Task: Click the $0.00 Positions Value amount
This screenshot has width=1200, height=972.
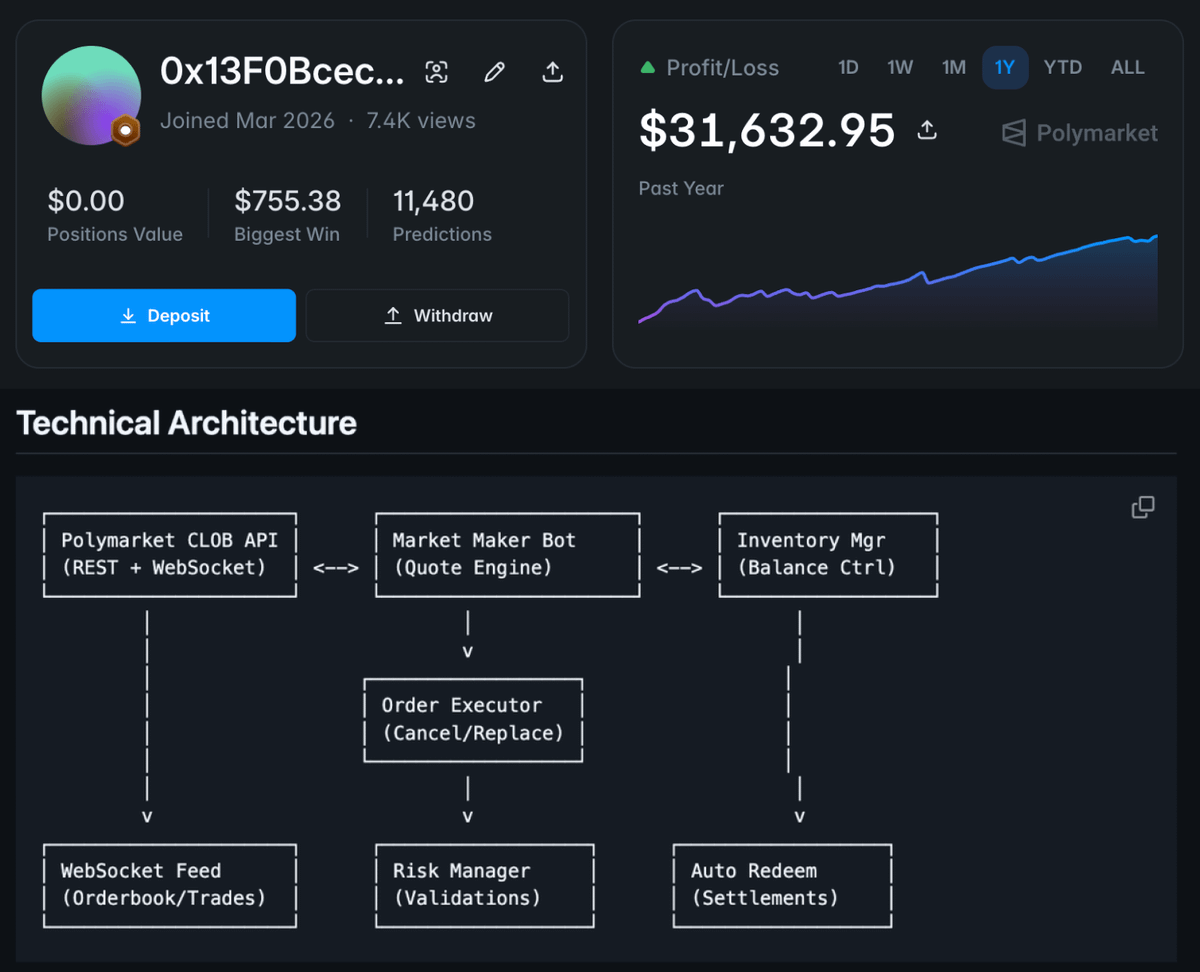Action: pyautogui.click(x=86, y=201)
